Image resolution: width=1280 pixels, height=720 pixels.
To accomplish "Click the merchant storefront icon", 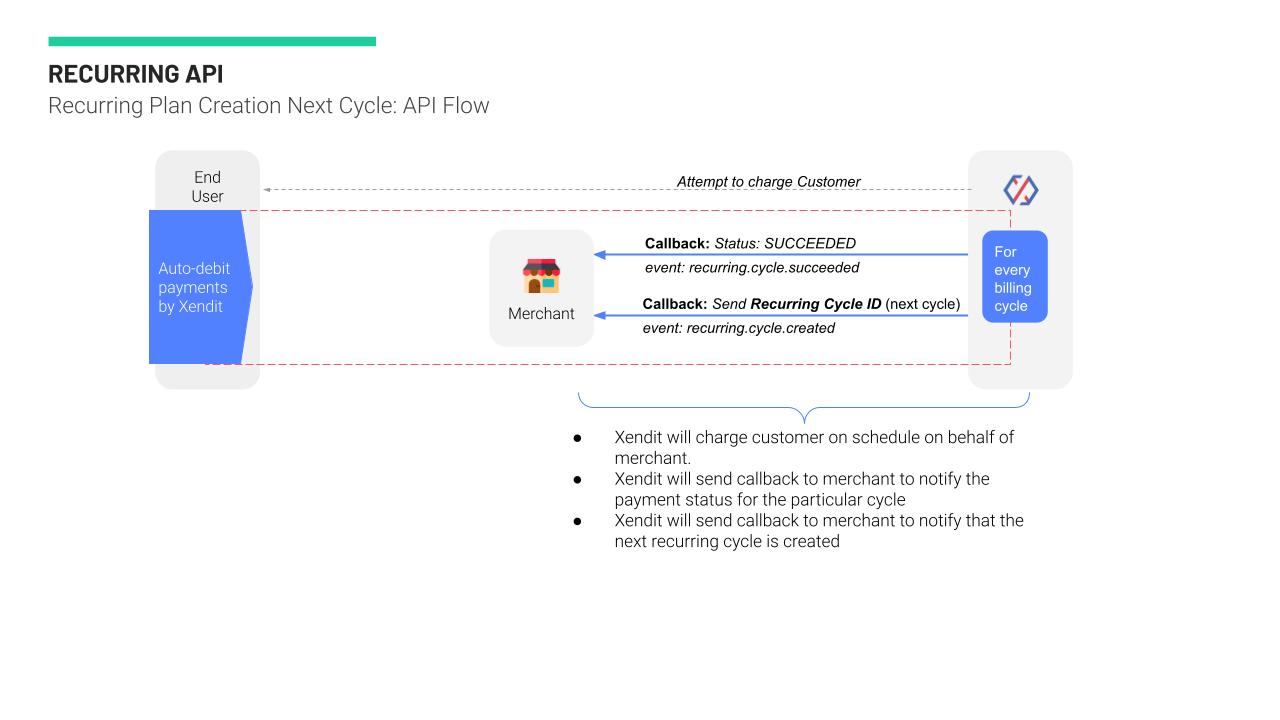I will pyautogui.click(x=541, y=276).
